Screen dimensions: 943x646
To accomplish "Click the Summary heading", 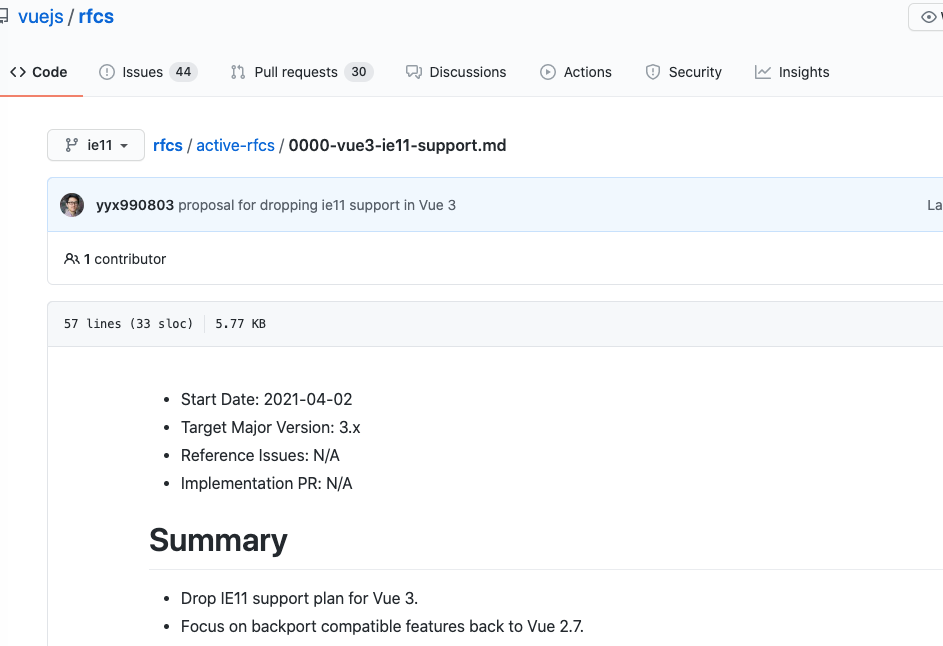I will (x=218, y=540).
